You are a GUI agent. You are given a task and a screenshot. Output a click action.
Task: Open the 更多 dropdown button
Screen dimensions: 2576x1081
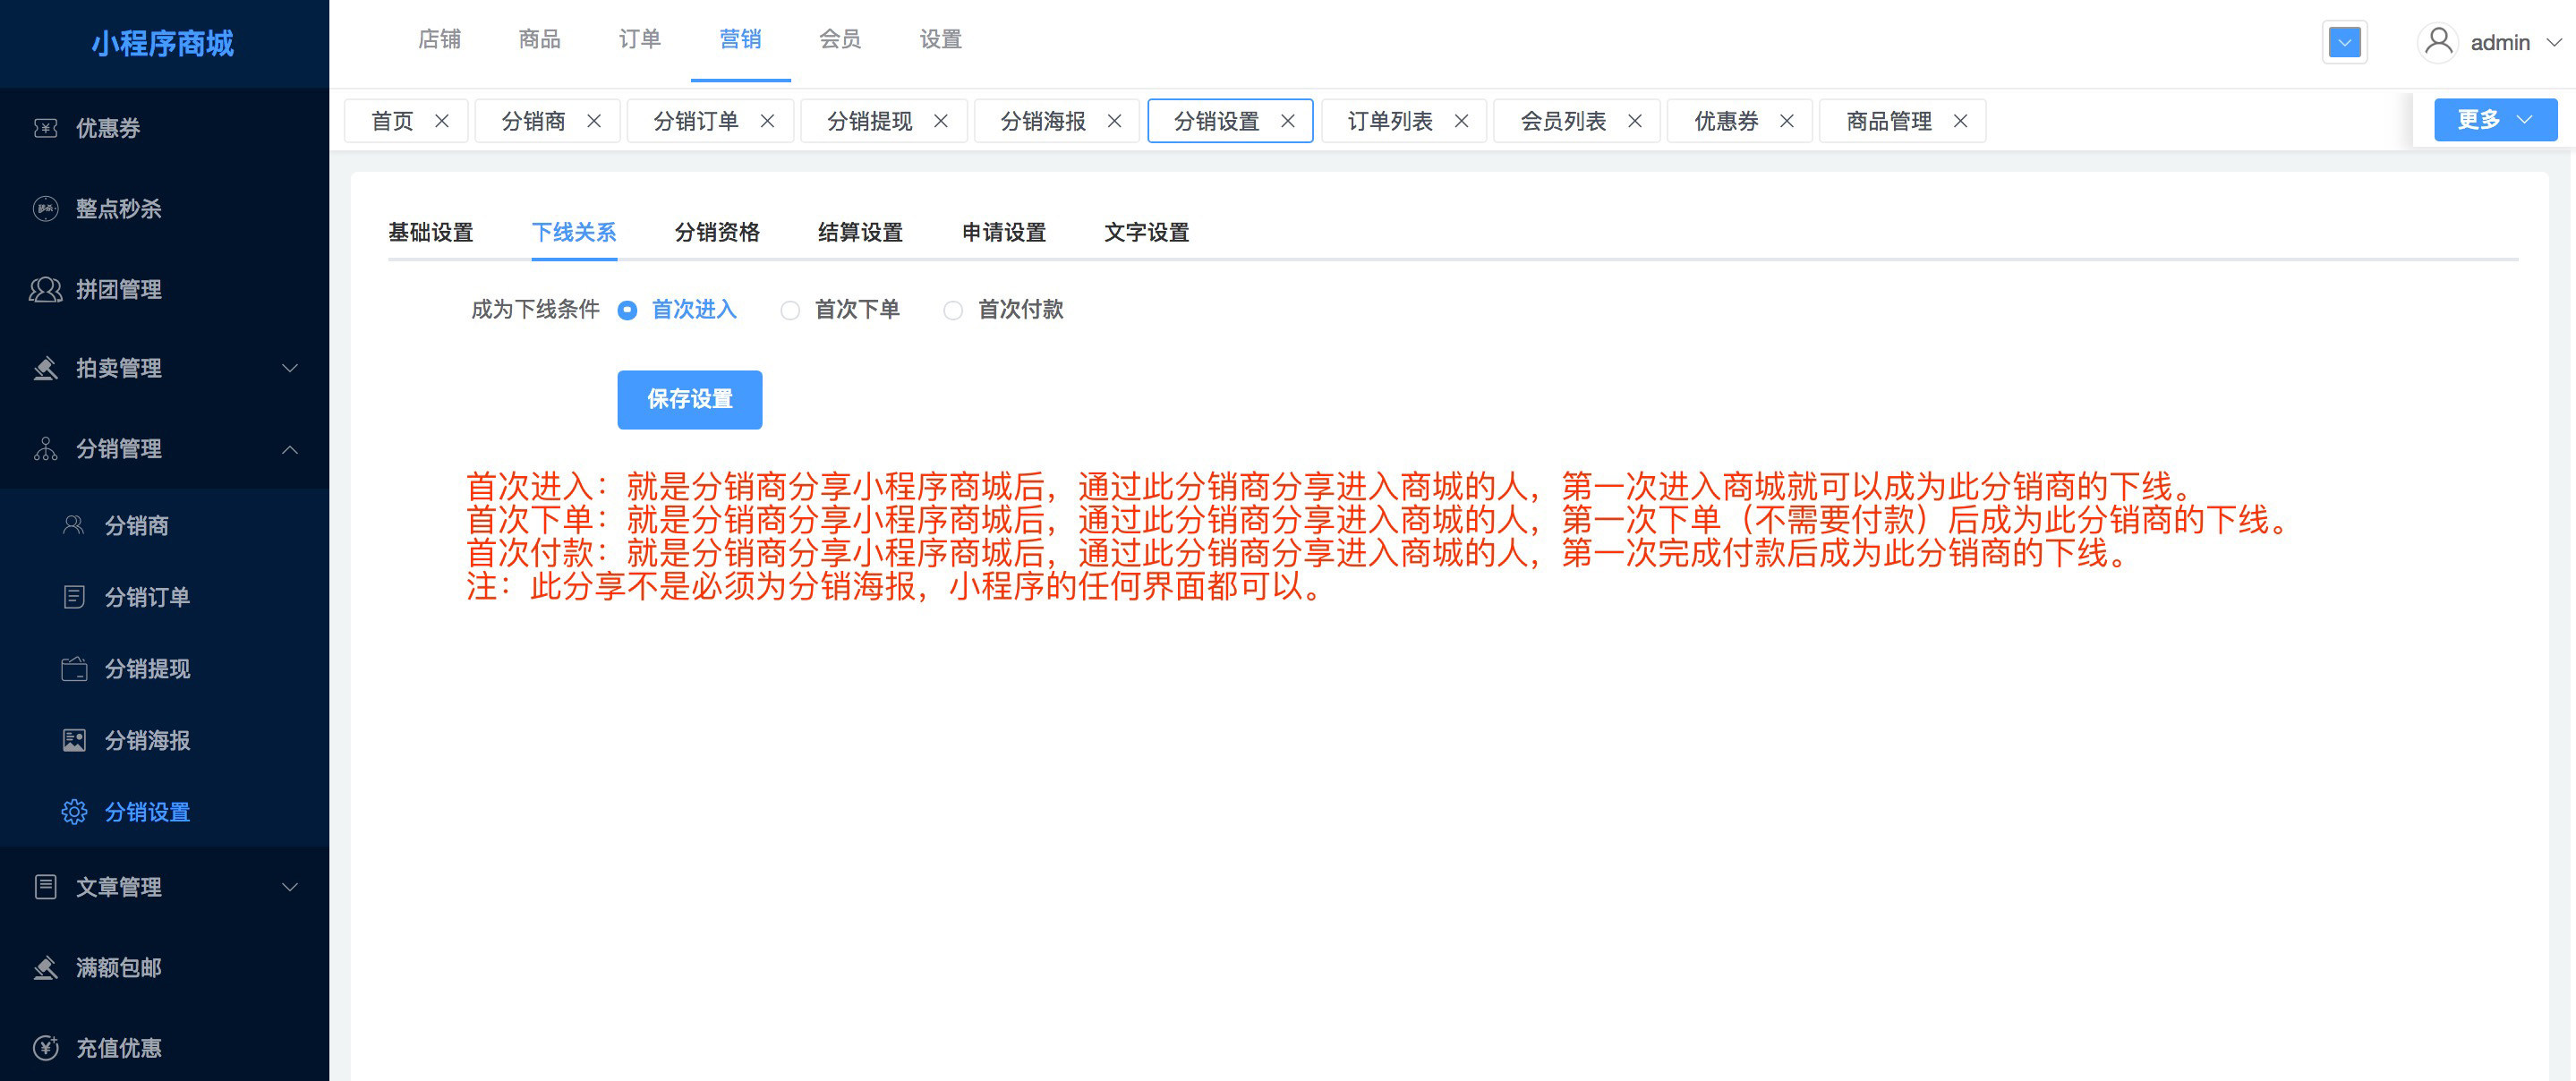click(x=2495, y=120)
